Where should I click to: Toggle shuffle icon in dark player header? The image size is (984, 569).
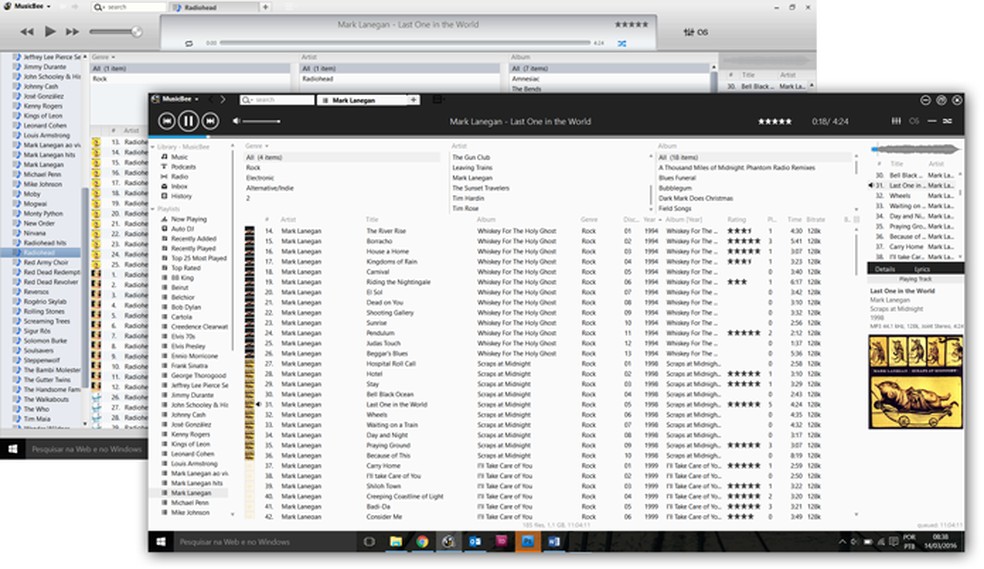[x=948, y=121]
